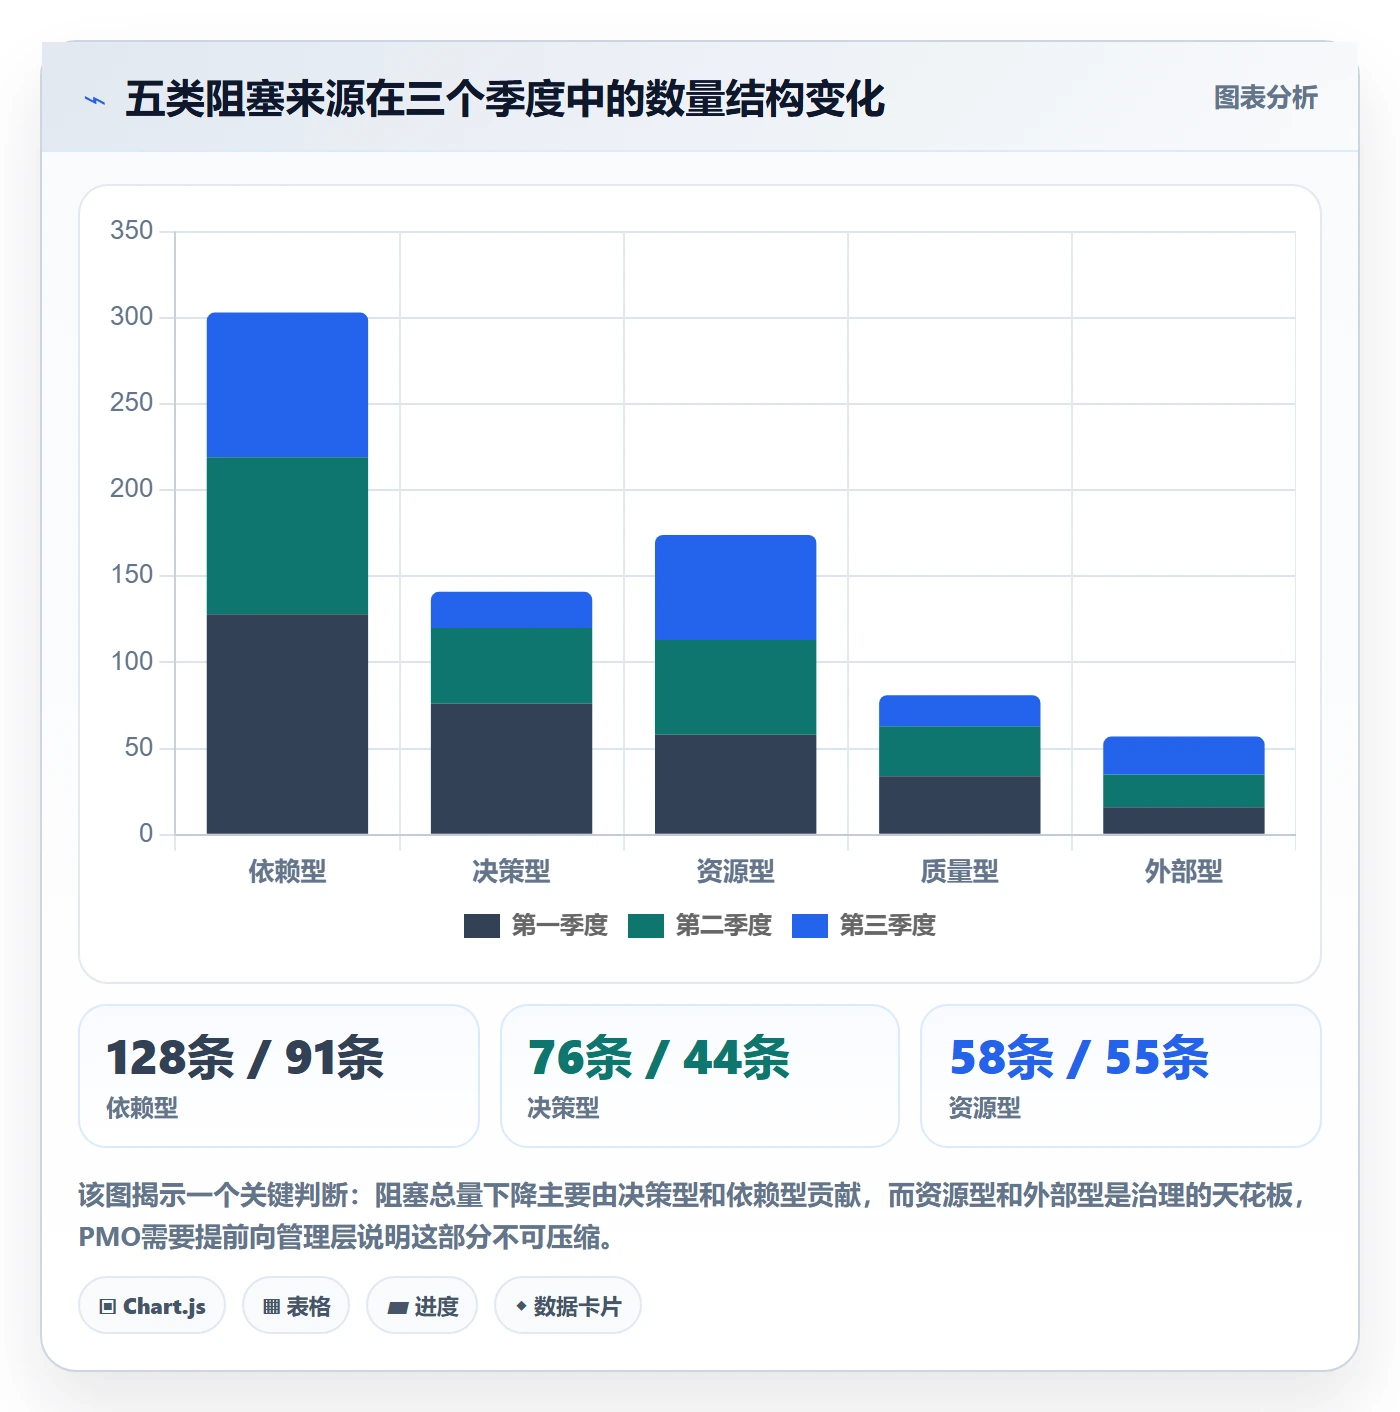Click the summary paragraph beginning 该图揭示一个关键判断

pos(694,1216)
